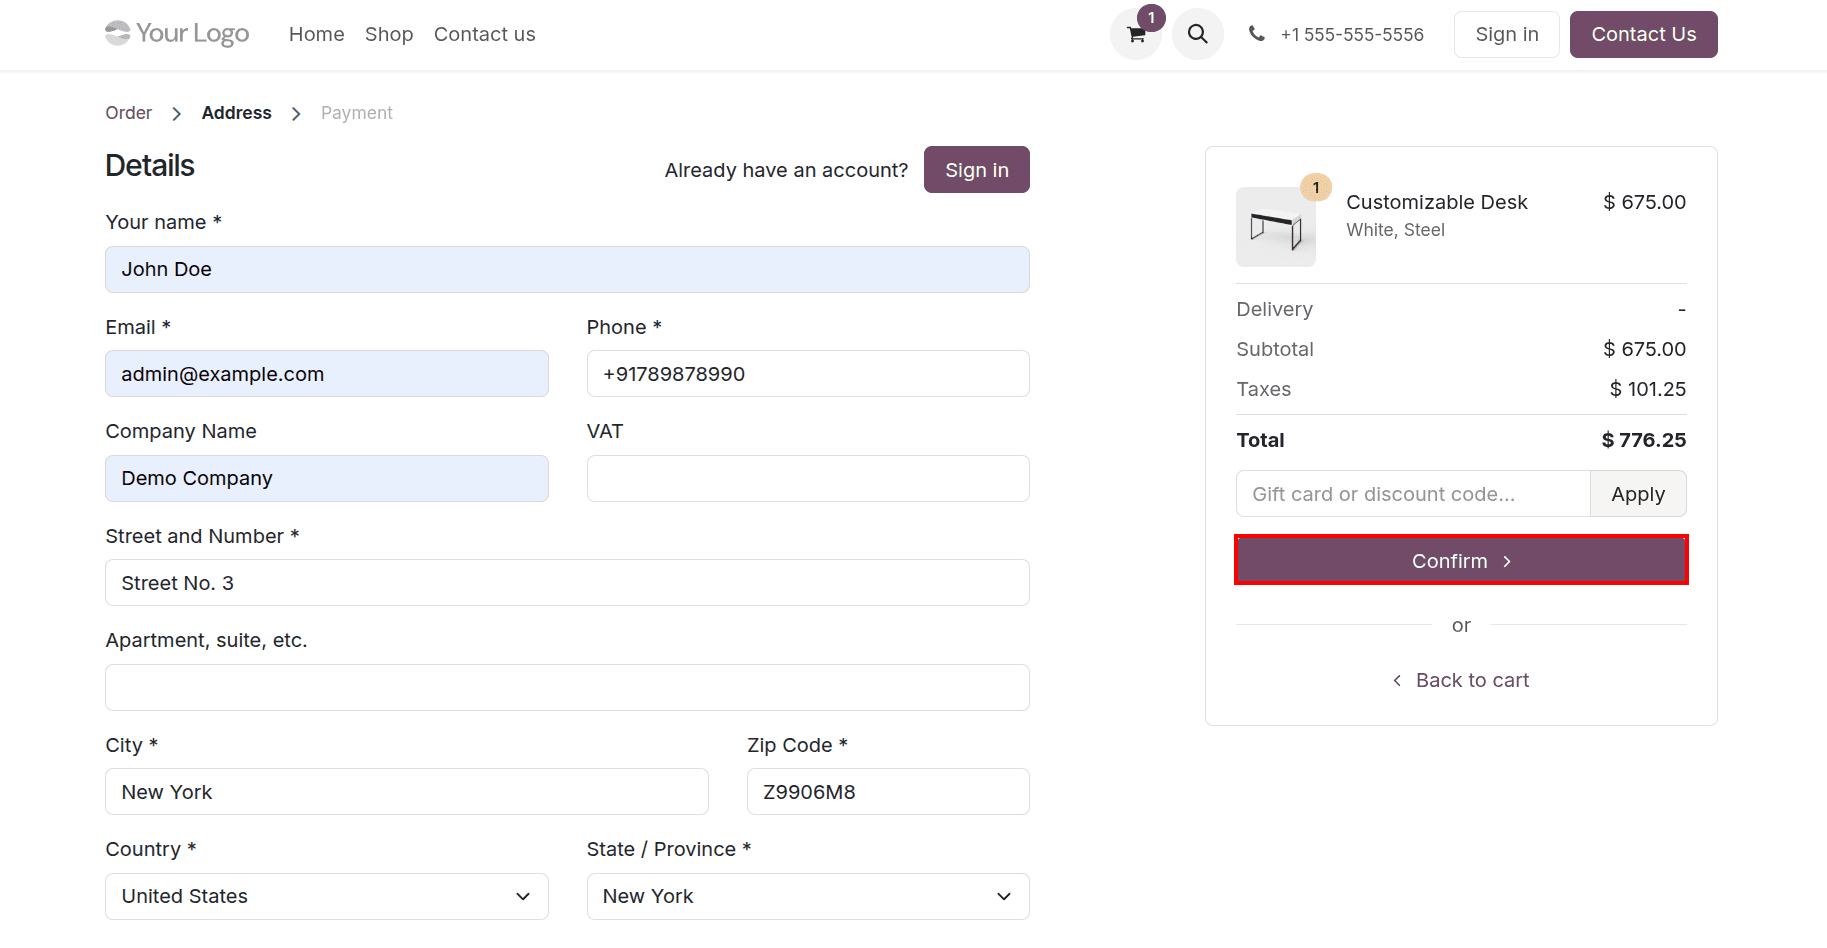This screenshot has width=1827, height=948.
Task: Click the Contact Us button
Action: point(1643,34)
